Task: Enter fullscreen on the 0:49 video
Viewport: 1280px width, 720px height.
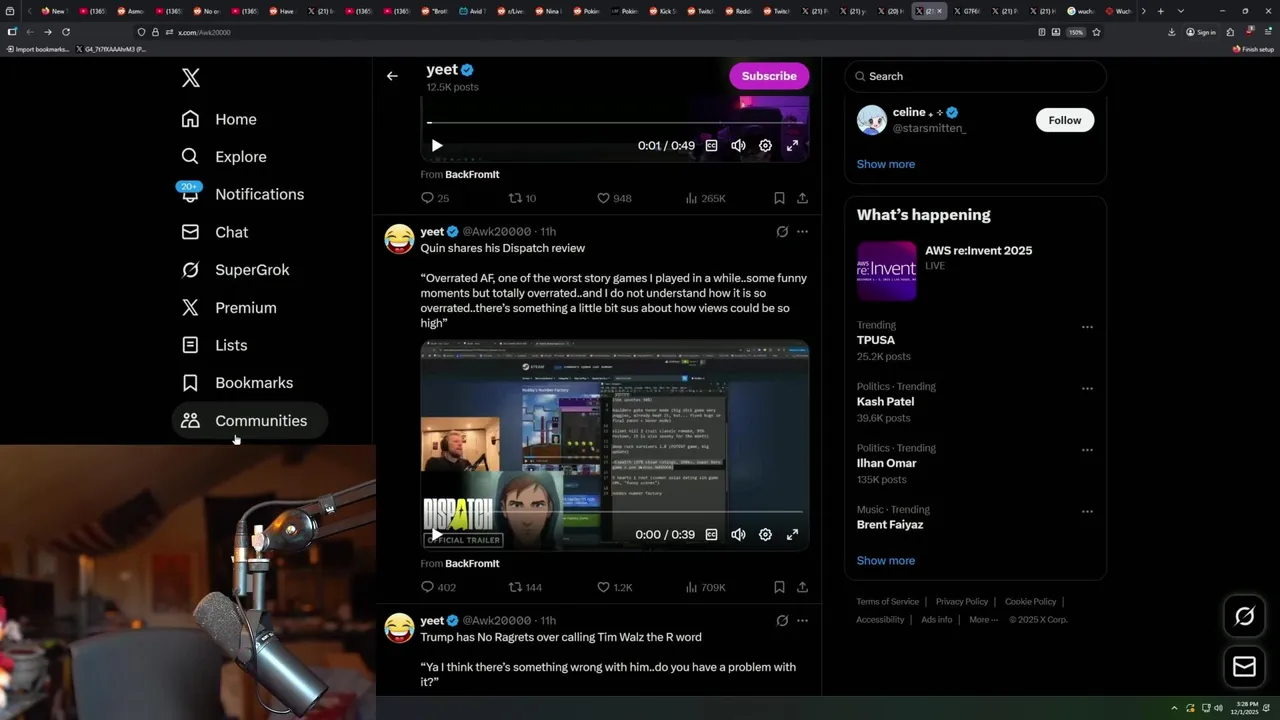Action: [x=792, y=145]
